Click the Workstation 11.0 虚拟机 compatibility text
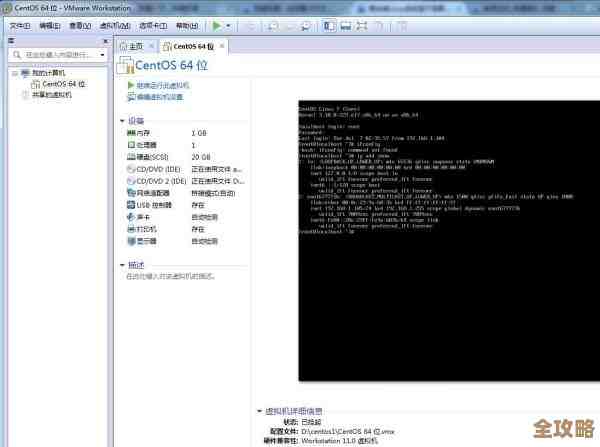The width and height of the screenshot is (600, 447). (339, 441)
